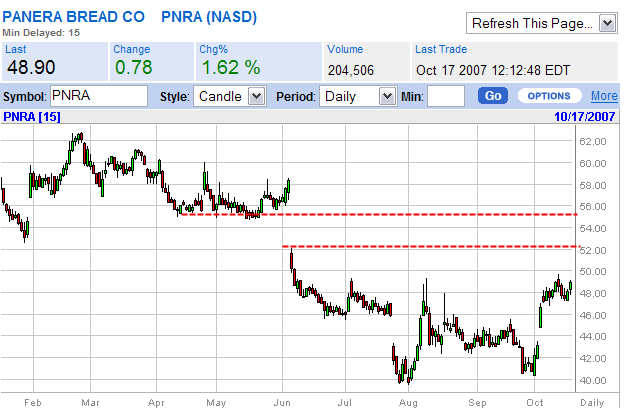Click the May month axis label
The width and height of the screenshot is (625, 408).
point(216,403)
